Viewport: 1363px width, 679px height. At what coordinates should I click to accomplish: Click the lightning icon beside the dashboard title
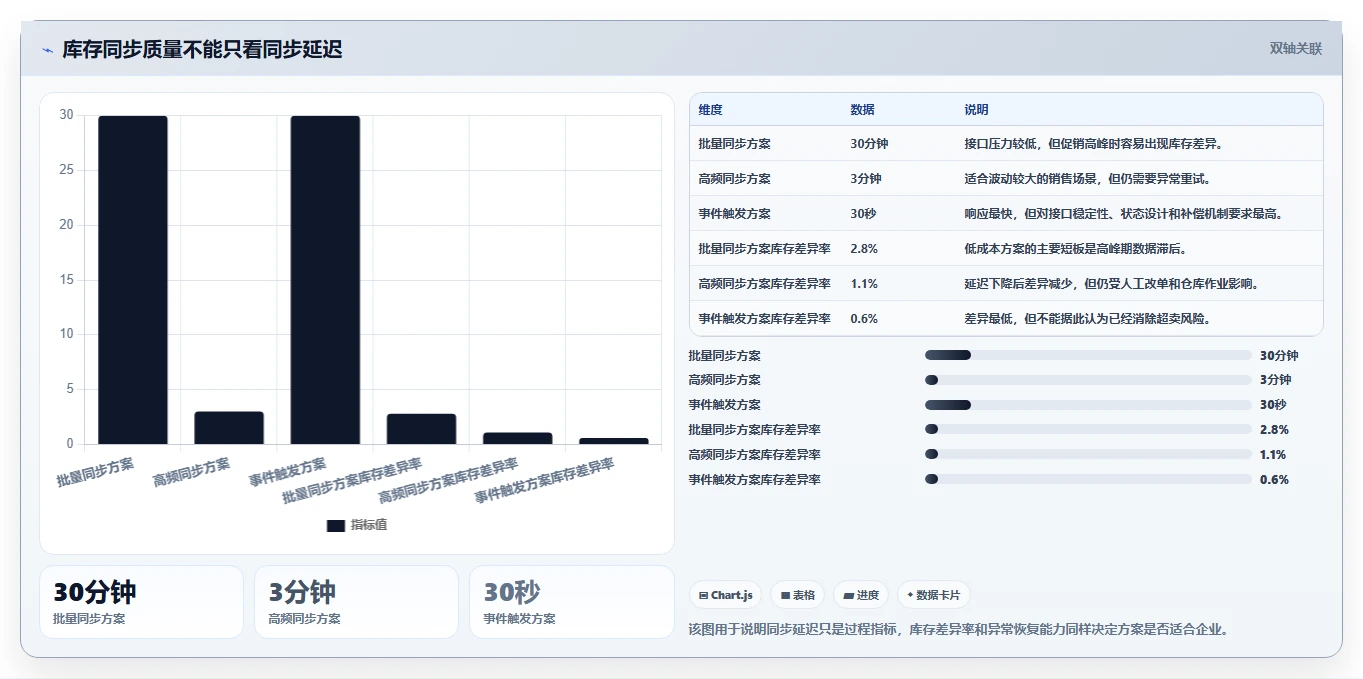click(48, 50)
